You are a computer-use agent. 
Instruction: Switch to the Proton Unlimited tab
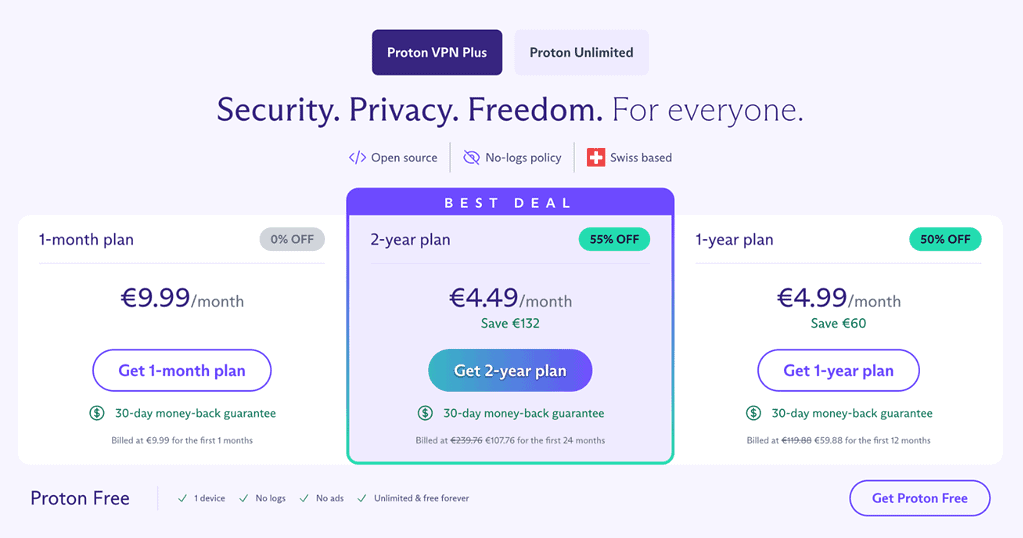pyautogui.click(x=581, y=52)
